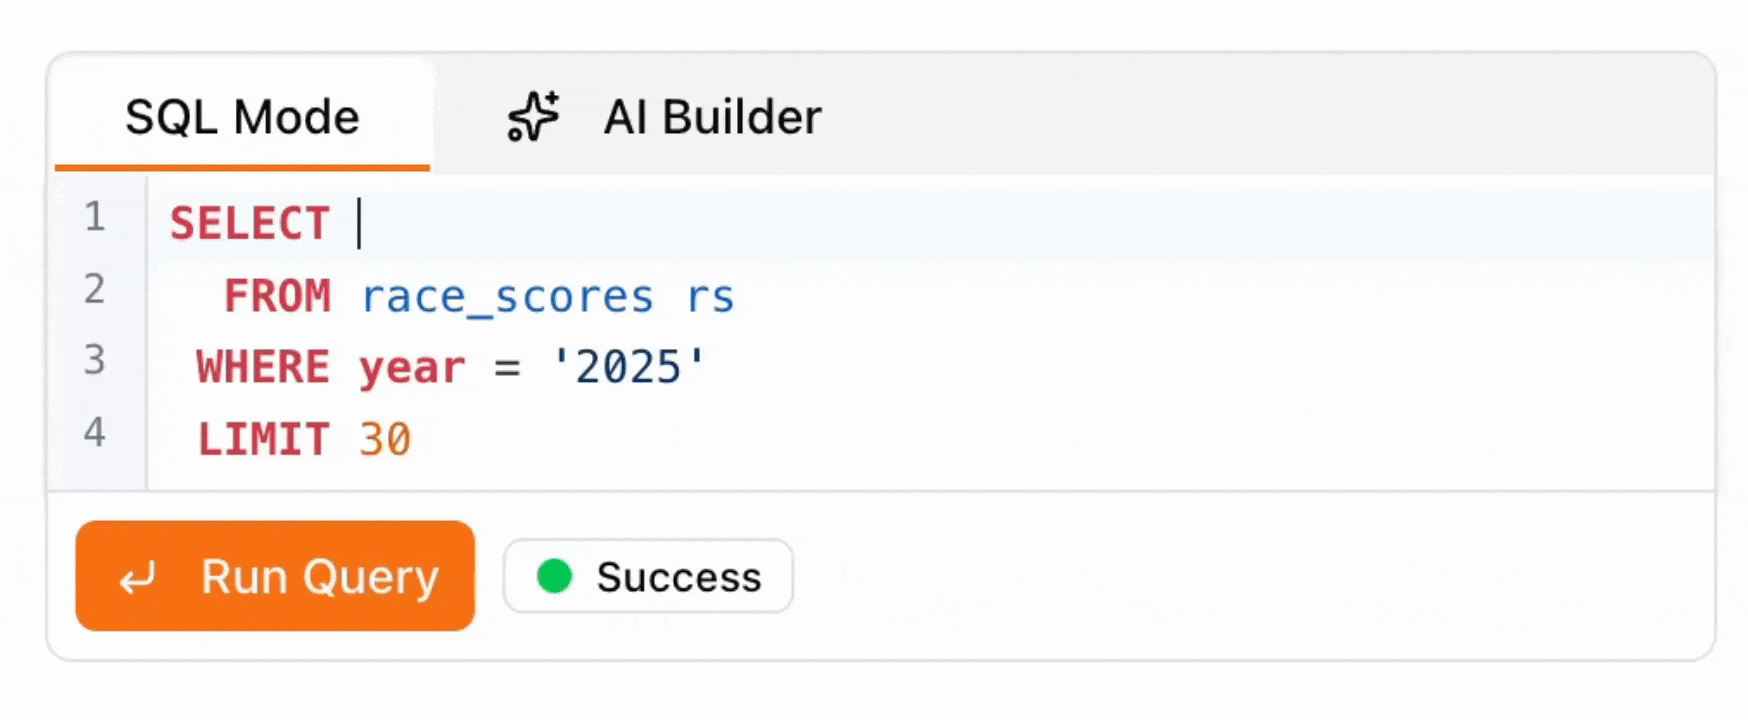Open the AI Builder tab
The height and width of the screenshot is (720, 1748).
coord(711,117)
